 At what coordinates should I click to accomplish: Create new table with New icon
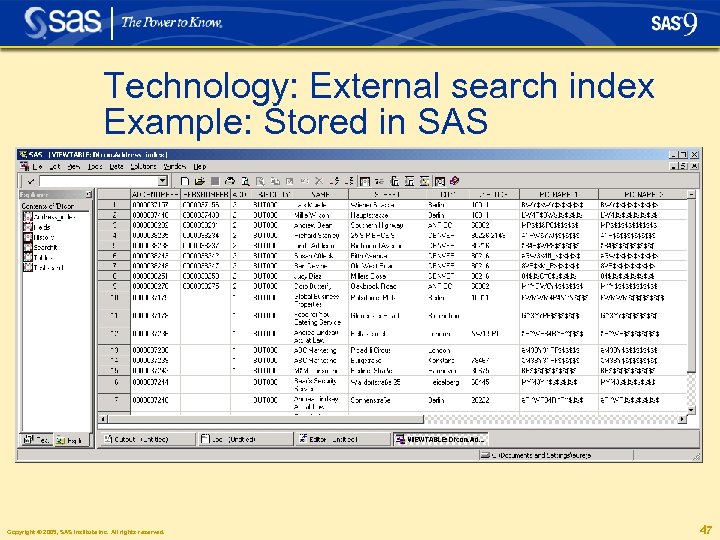185,181
